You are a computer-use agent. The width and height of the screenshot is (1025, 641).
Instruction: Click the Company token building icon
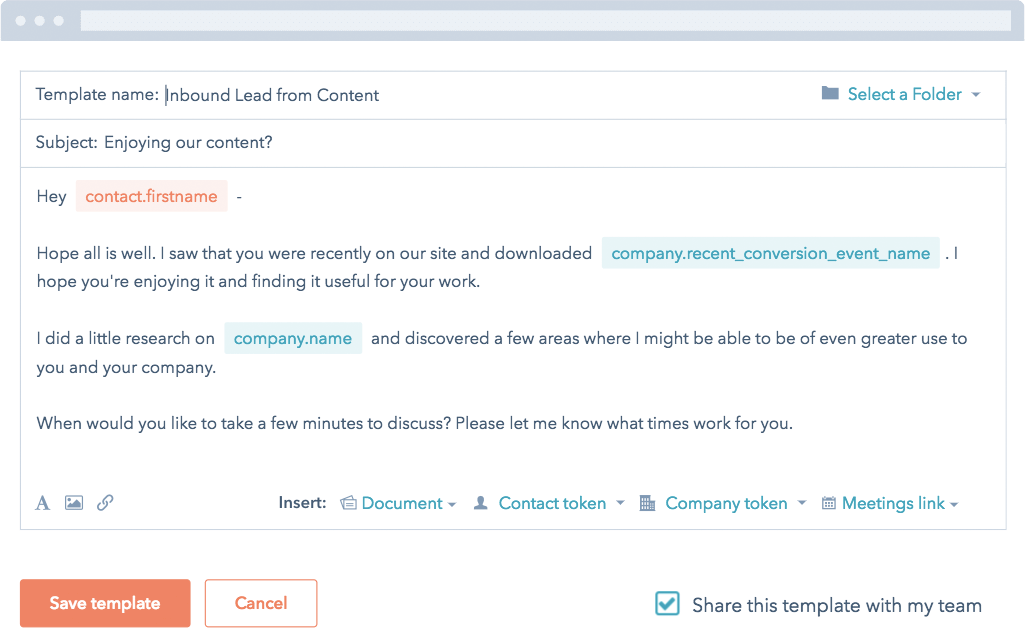648,503
